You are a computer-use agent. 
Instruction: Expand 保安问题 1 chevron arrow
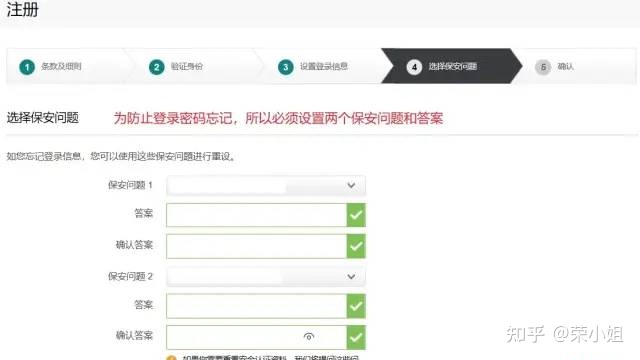point(351,186)
